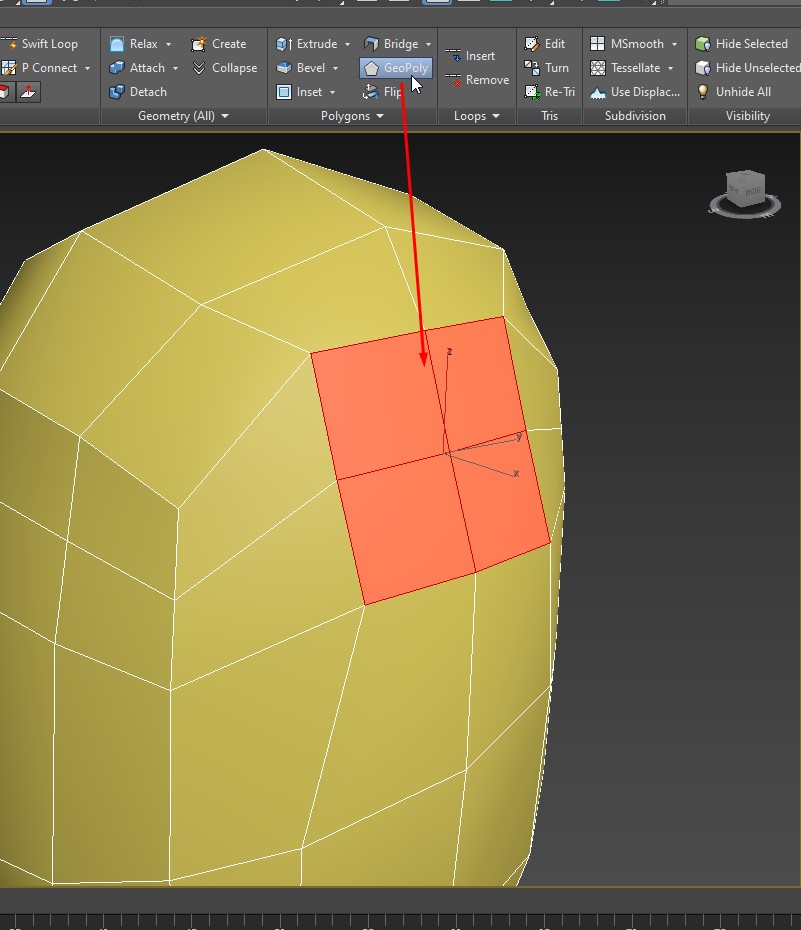Open the Bridge settings dropdown arrow
This screenshot has height=930, width=801.
tap(428, 44)
